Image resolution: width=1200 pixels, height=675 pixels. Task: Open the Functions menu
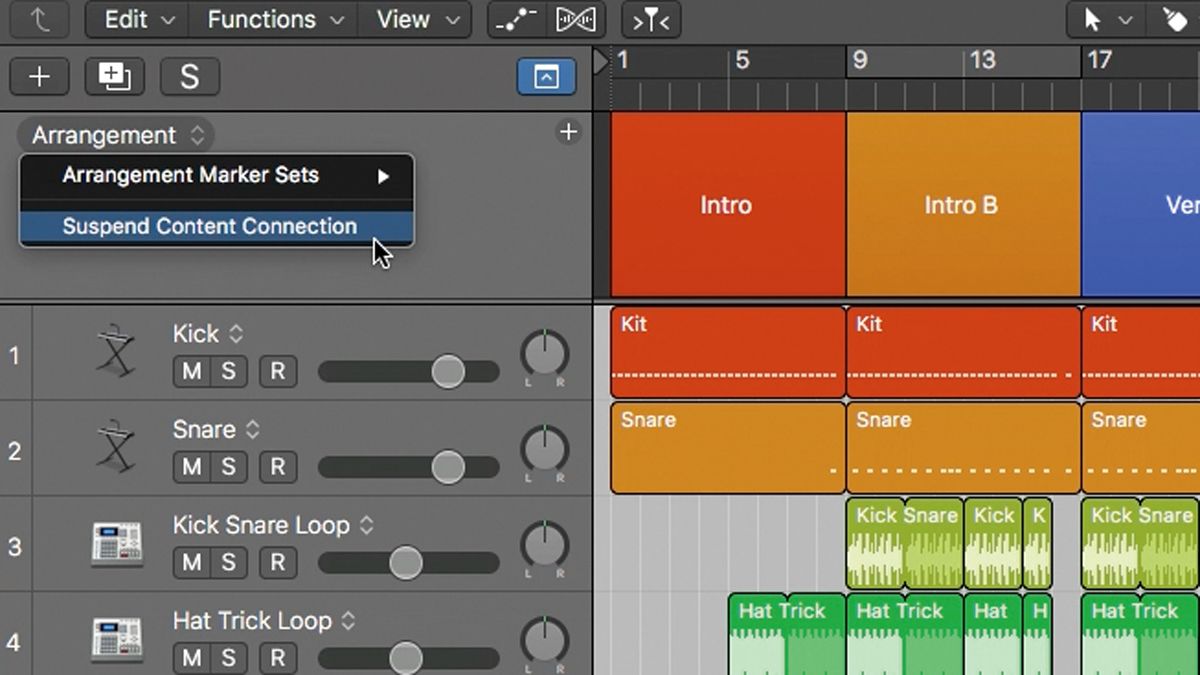(x=262, y=19)
